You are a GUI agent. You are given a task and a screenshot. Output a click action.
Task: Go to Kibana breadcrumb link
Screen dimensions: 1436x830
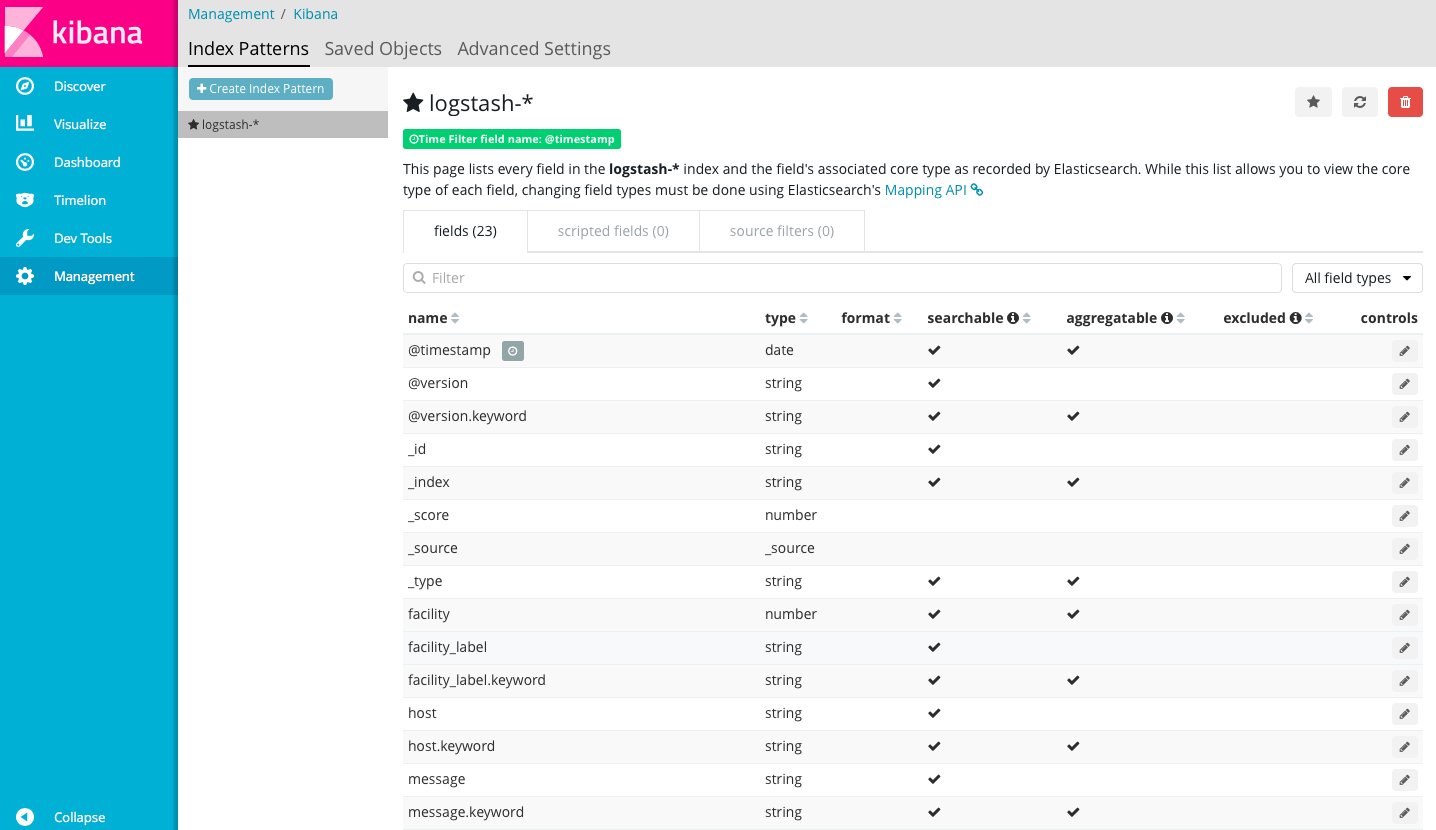pyautogui.click(x=315, y=14)
